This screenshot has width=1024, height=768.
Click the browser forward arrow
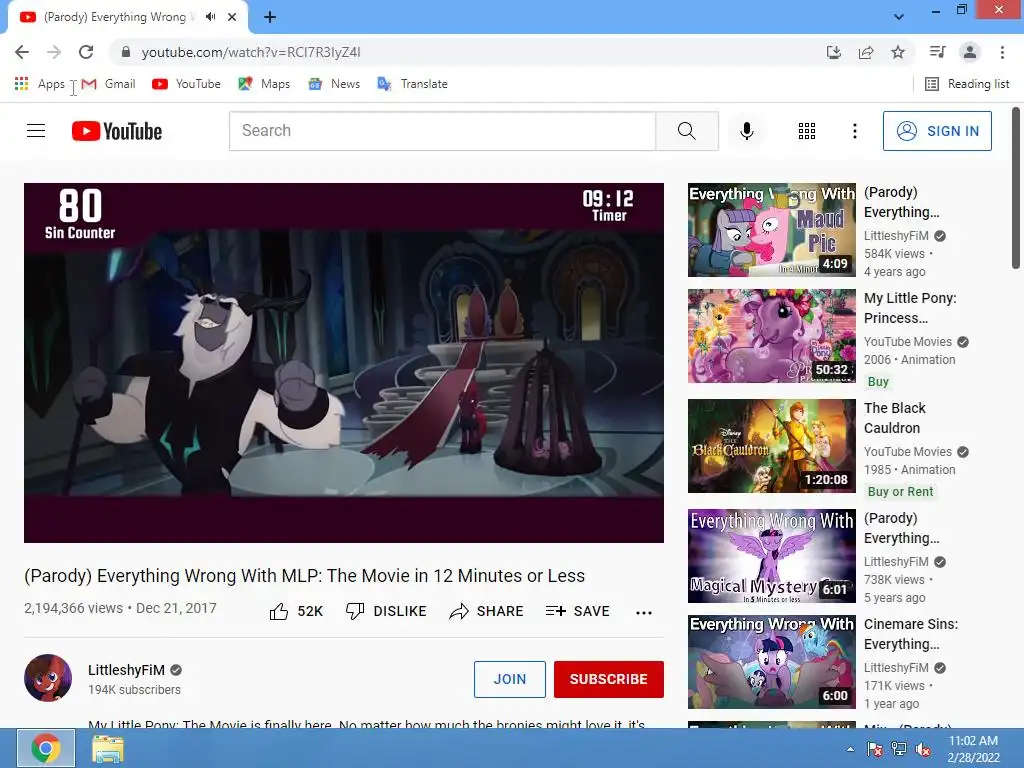point(54,52)
